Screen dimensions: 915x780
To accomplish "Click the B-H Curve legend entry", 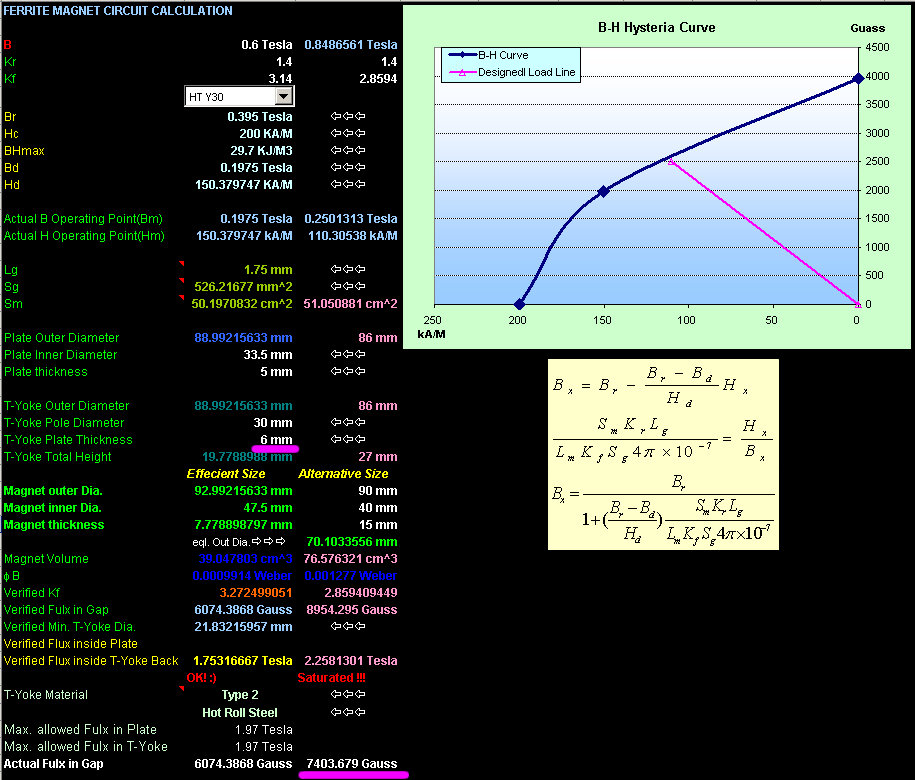I will tap(504, 55).
